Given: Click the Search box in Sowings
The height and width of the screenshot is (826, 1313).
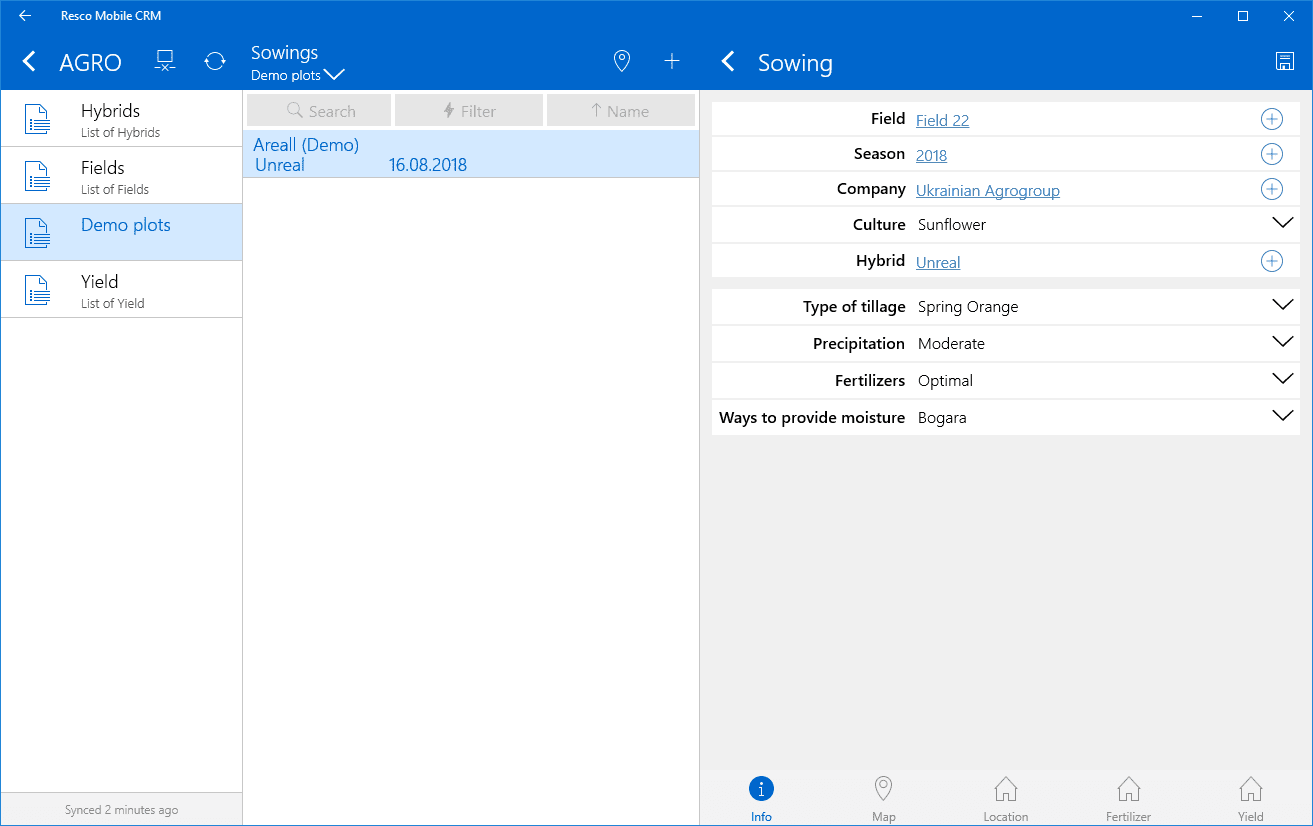Looking at the screenshot, I should (319, 111).
